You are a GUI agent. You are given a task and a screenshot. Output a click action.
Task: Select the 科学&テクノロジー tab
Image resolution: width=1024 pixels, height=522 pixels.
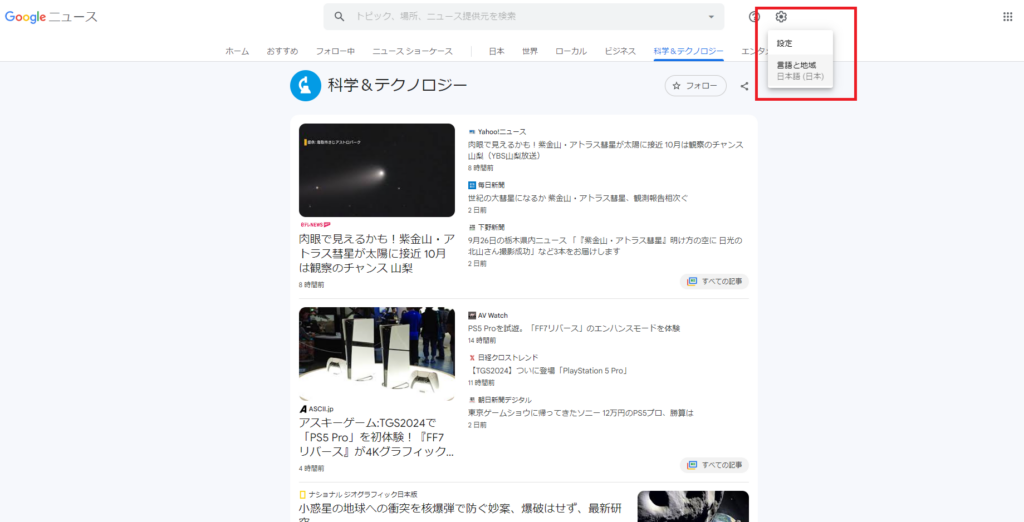pyautogui.click(x=688, y=51)
